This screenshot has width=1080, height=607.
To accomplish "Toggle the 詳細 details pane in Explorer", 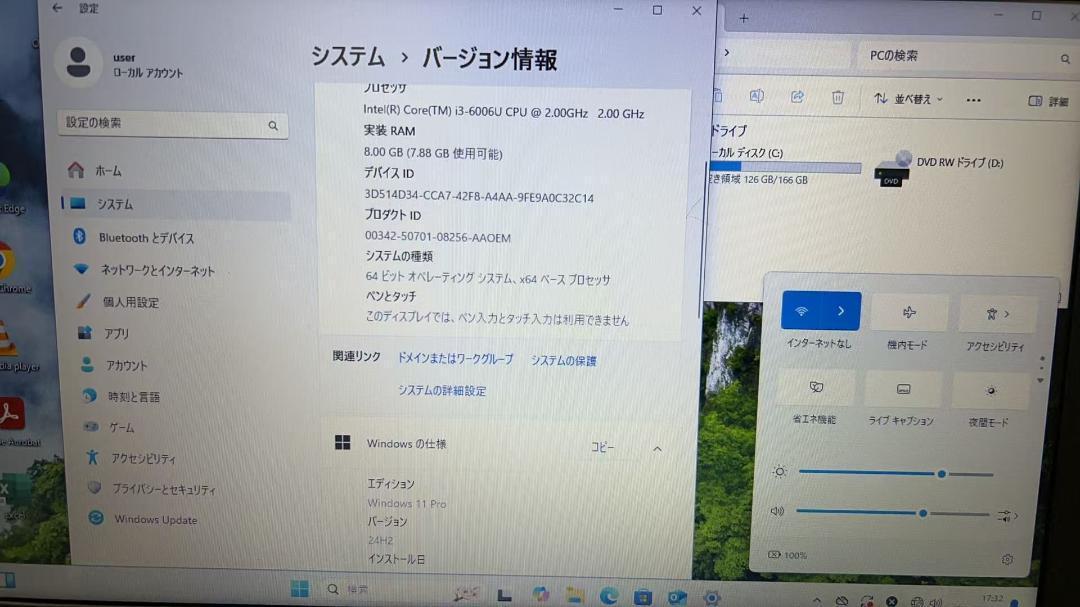I will click(1048, 101).
